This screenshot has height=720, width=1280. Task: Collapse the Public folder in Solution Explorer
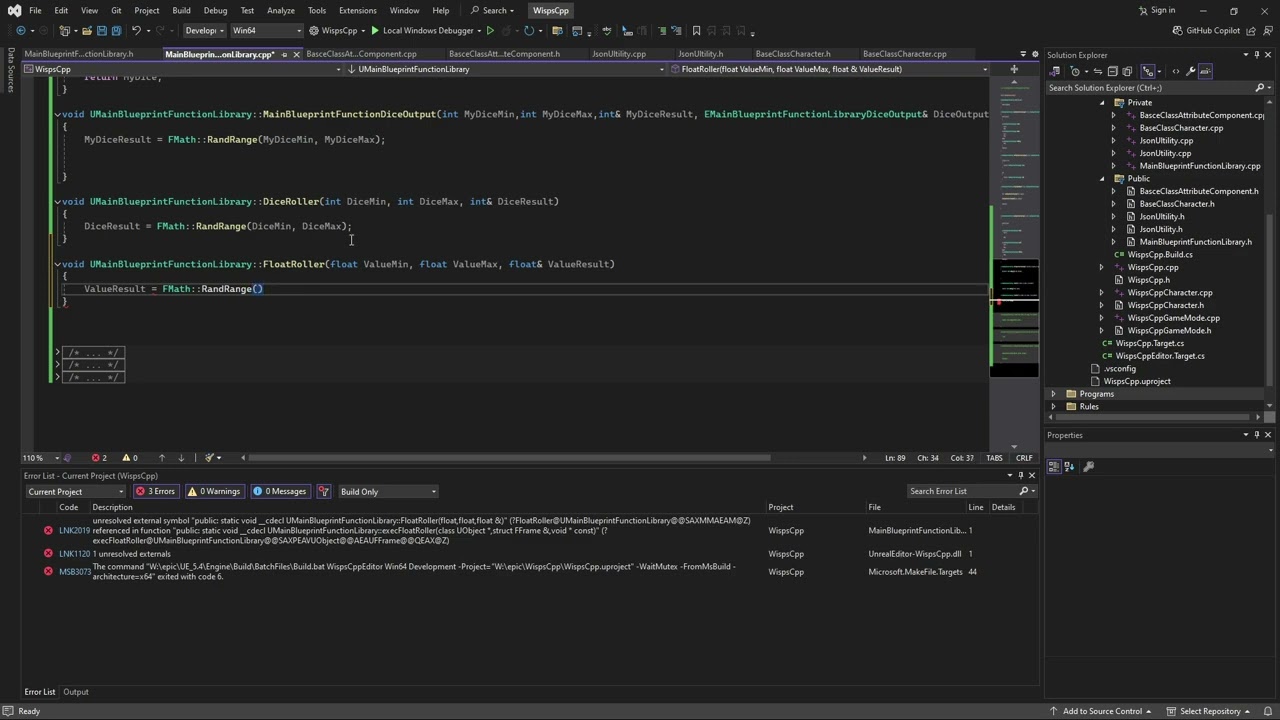coord(1102,179)
